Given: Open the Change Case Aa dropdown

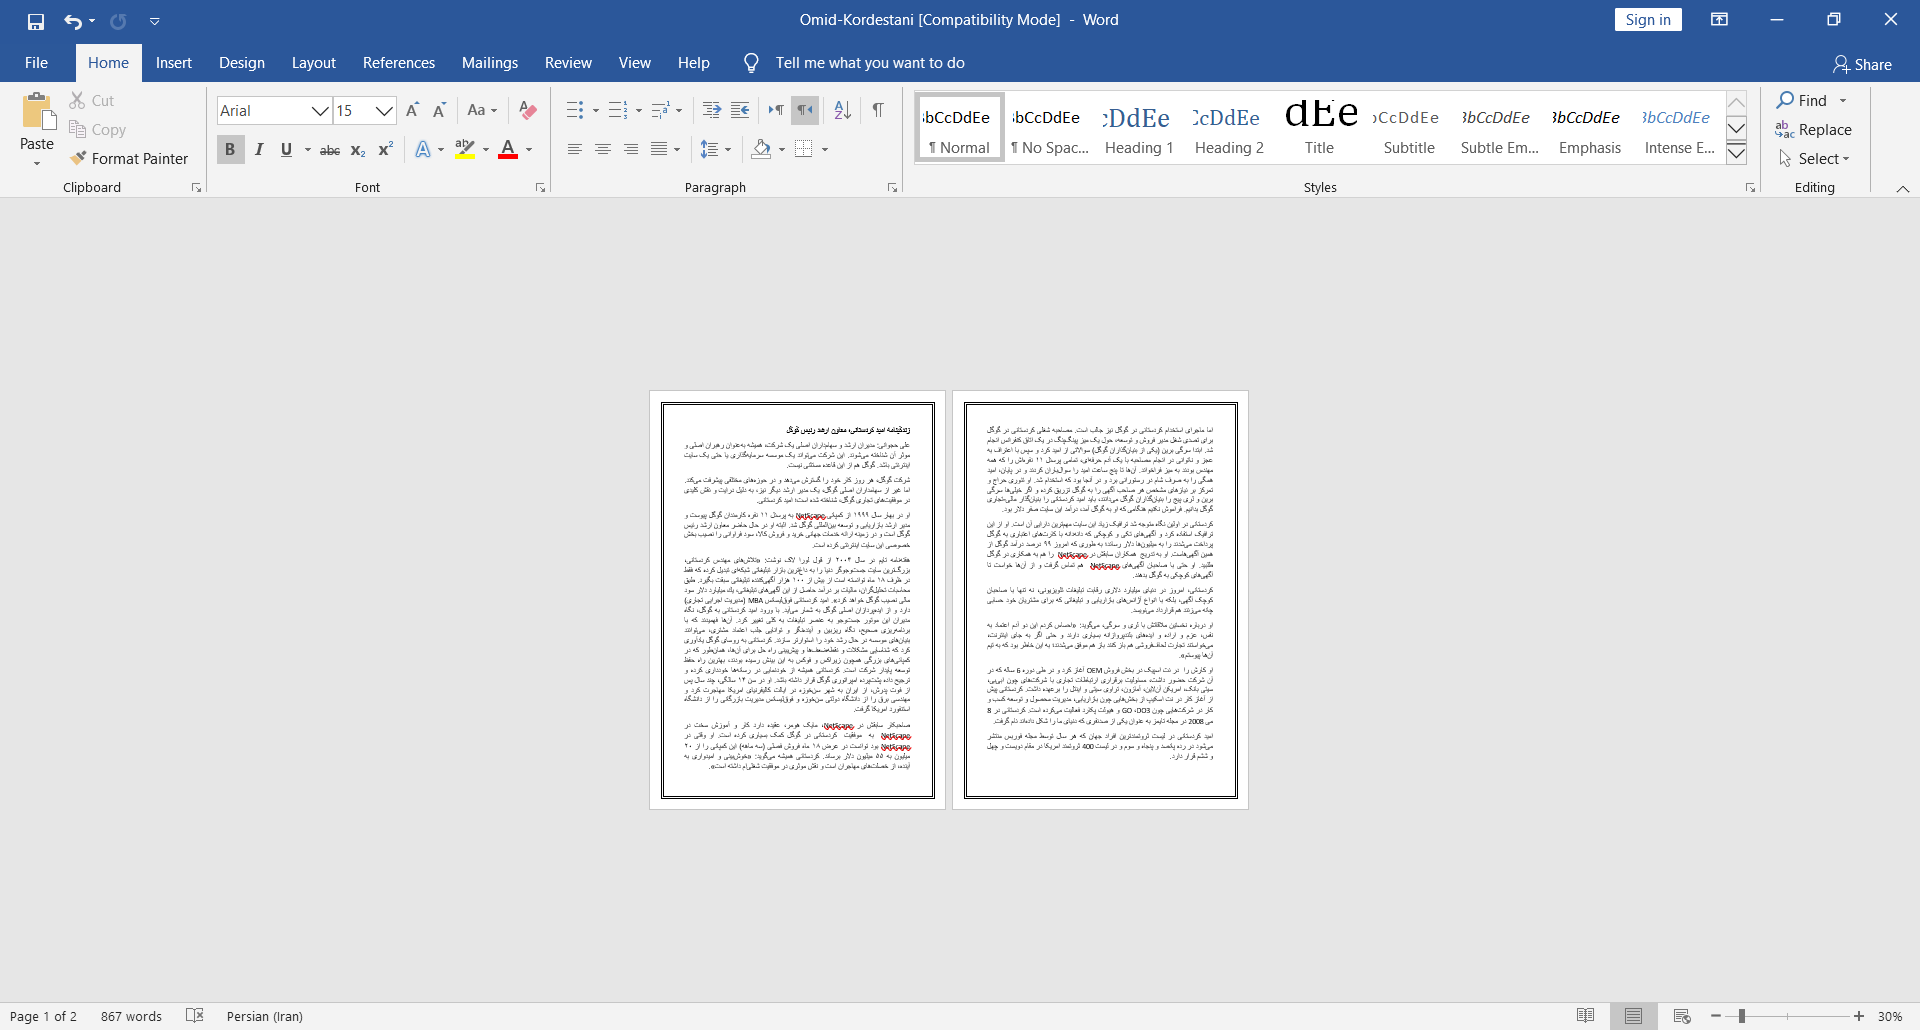Looking at the screenshot, I should [x=482, y=110].
